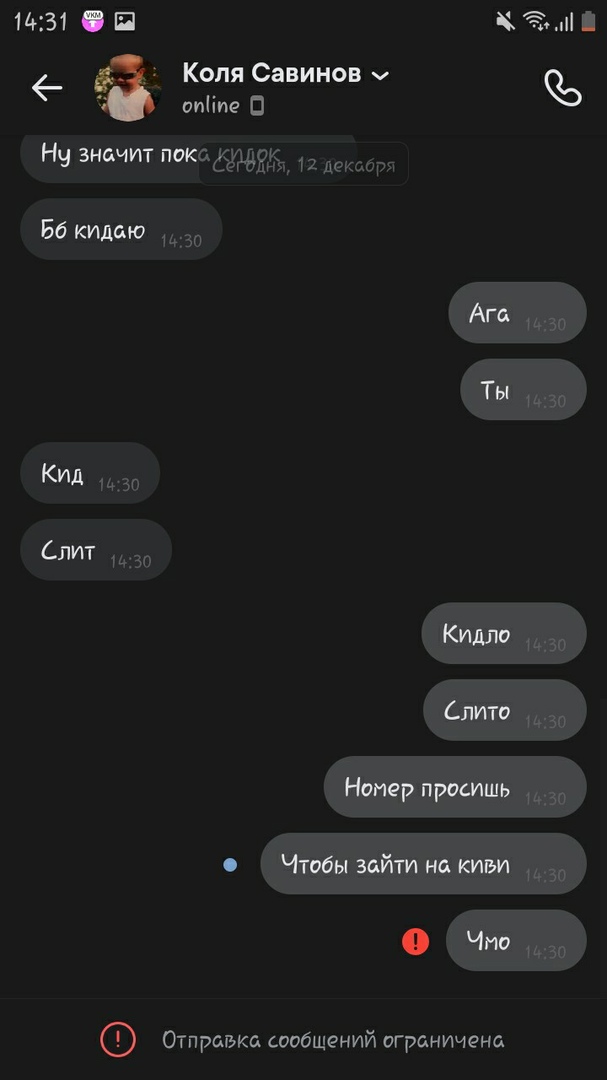Open the VKM notification icon in status bar
This screenshot has height=1080, width=607.
[x=93, y=21]
